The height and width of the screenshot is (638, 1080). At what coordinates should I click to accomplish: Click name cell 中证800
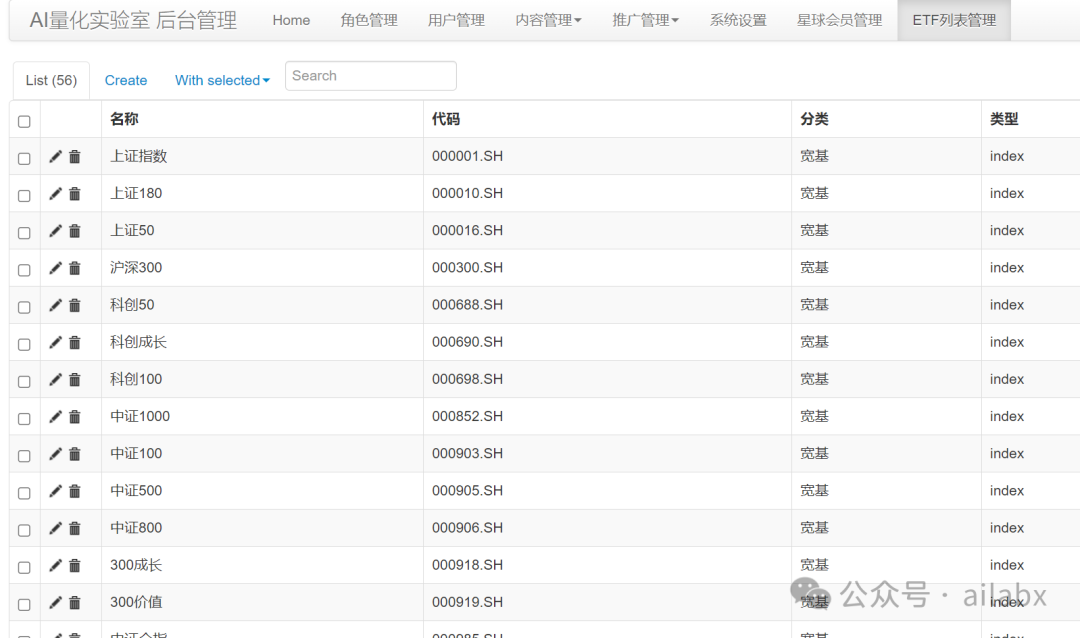point(136,528)
